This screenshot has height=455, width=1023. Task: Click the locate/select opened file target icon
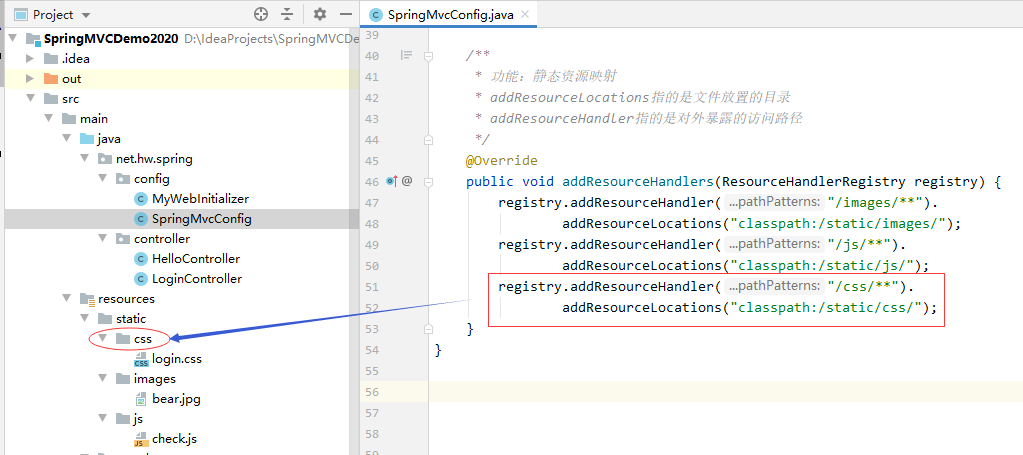261,14
